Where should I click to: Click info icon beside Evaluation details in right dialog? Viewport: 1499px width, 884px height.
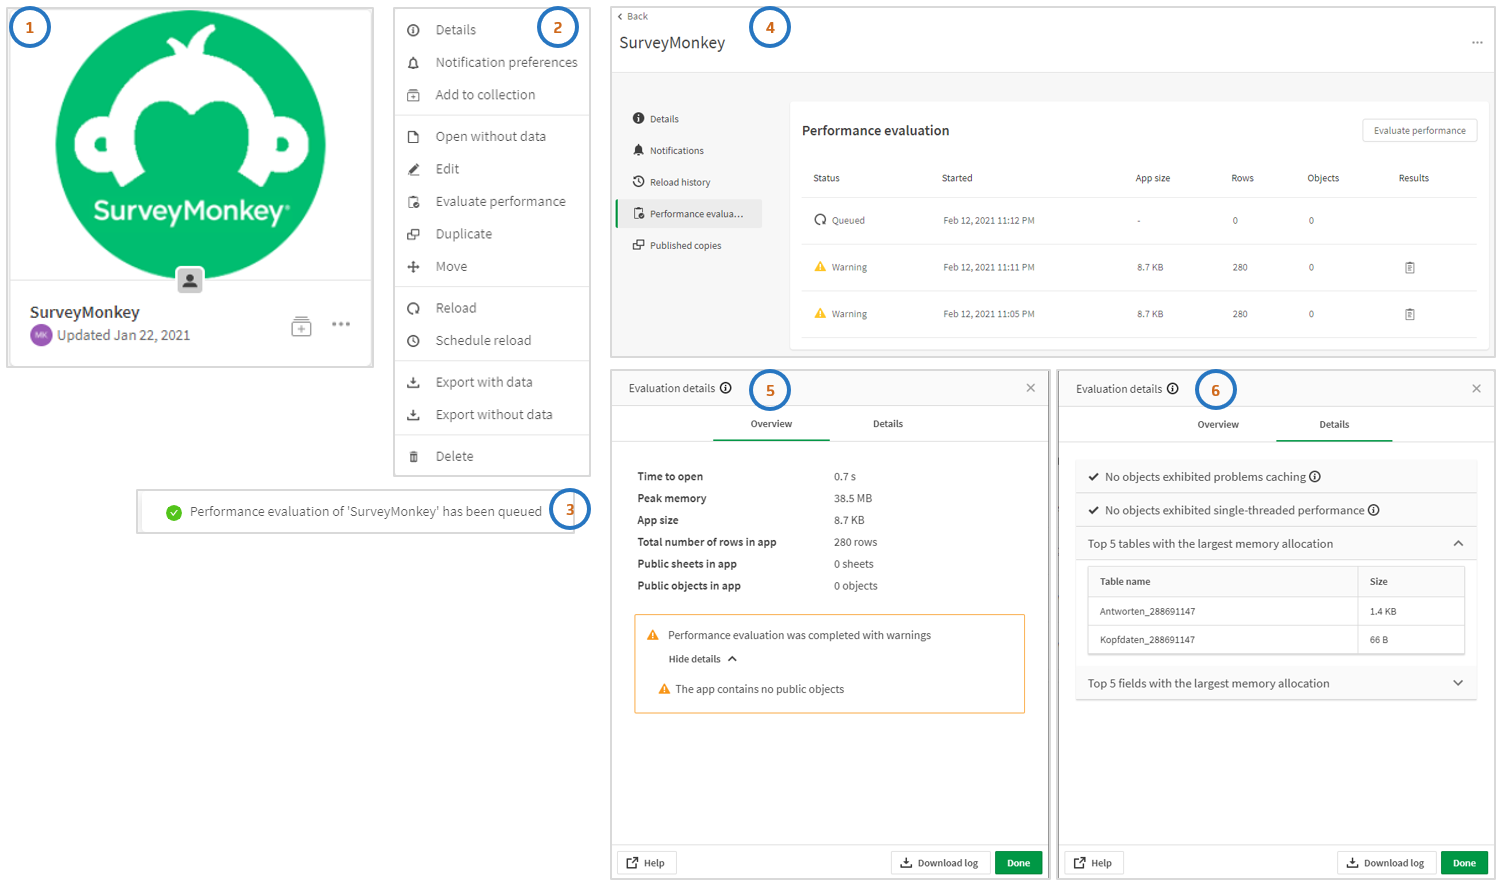(1173, 389)
